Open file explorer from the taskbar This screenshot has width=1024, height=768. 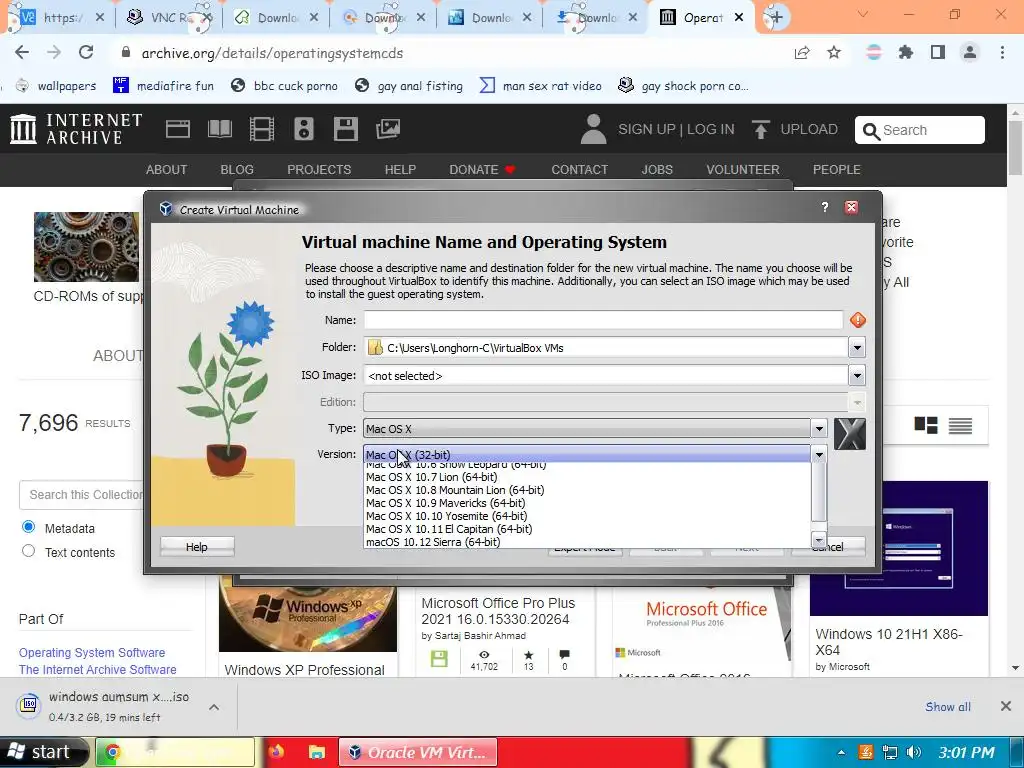click(317, 752)
